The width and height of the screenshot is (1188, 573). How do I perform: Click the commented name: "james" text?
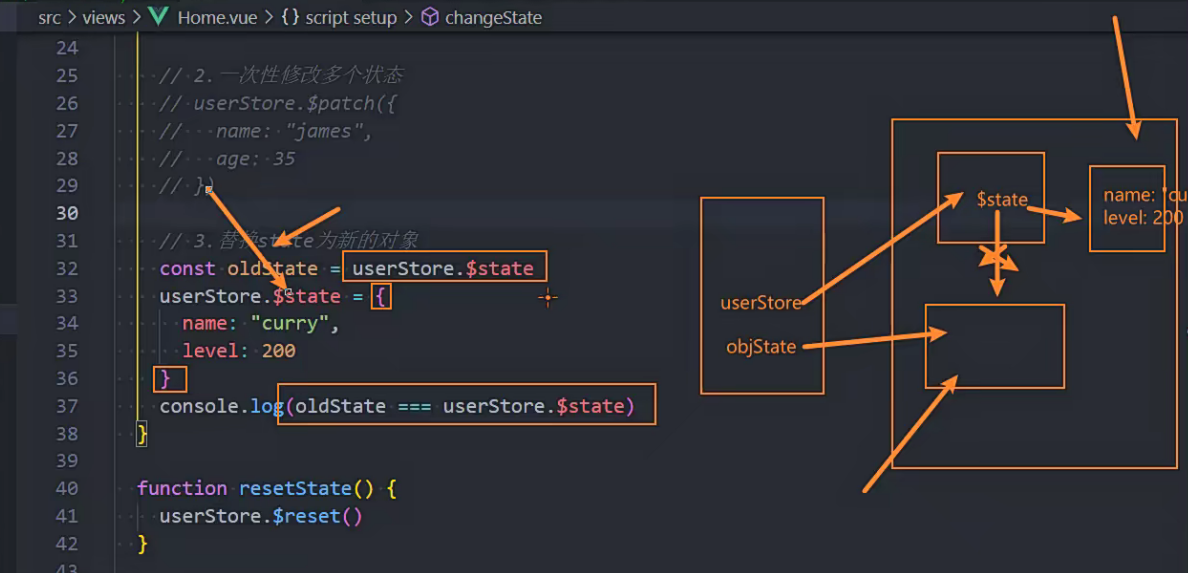295,132
